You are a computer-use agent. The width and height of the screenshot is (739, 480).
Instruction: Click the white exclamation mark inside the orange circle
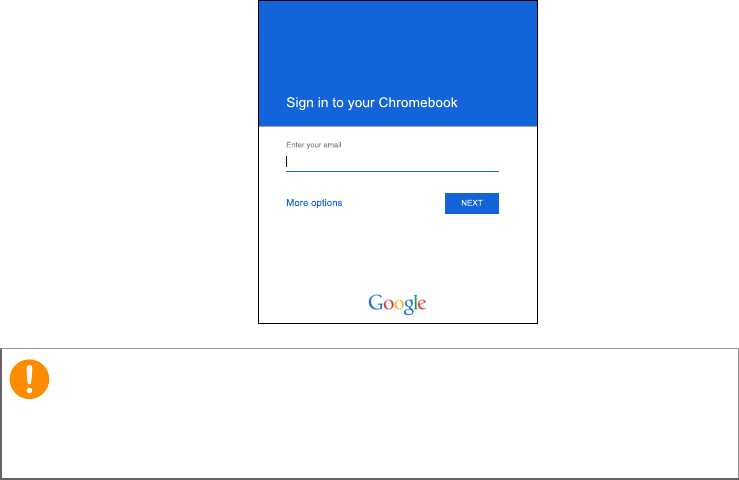point(29,379)
